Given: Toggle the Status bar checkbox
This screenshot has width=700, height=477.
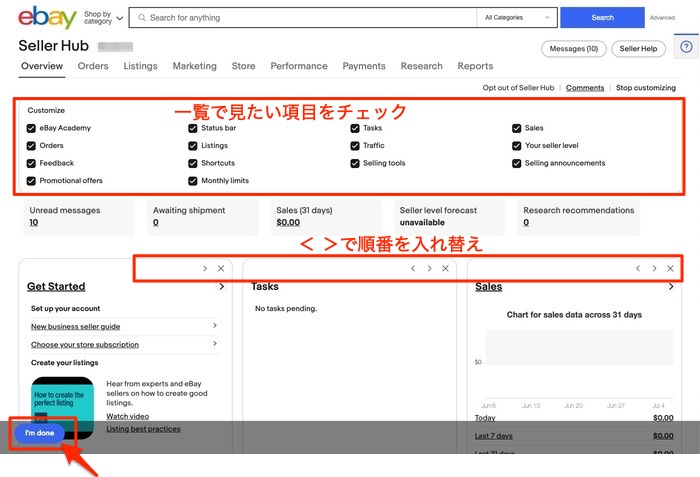Looking at the screenshot, I should click(193, 128).
